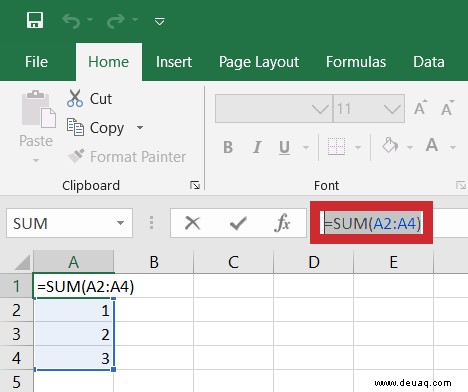Click cell A2 with value 1
The height and width of the screenshot is (392, 468).
[x=73, y=310]
